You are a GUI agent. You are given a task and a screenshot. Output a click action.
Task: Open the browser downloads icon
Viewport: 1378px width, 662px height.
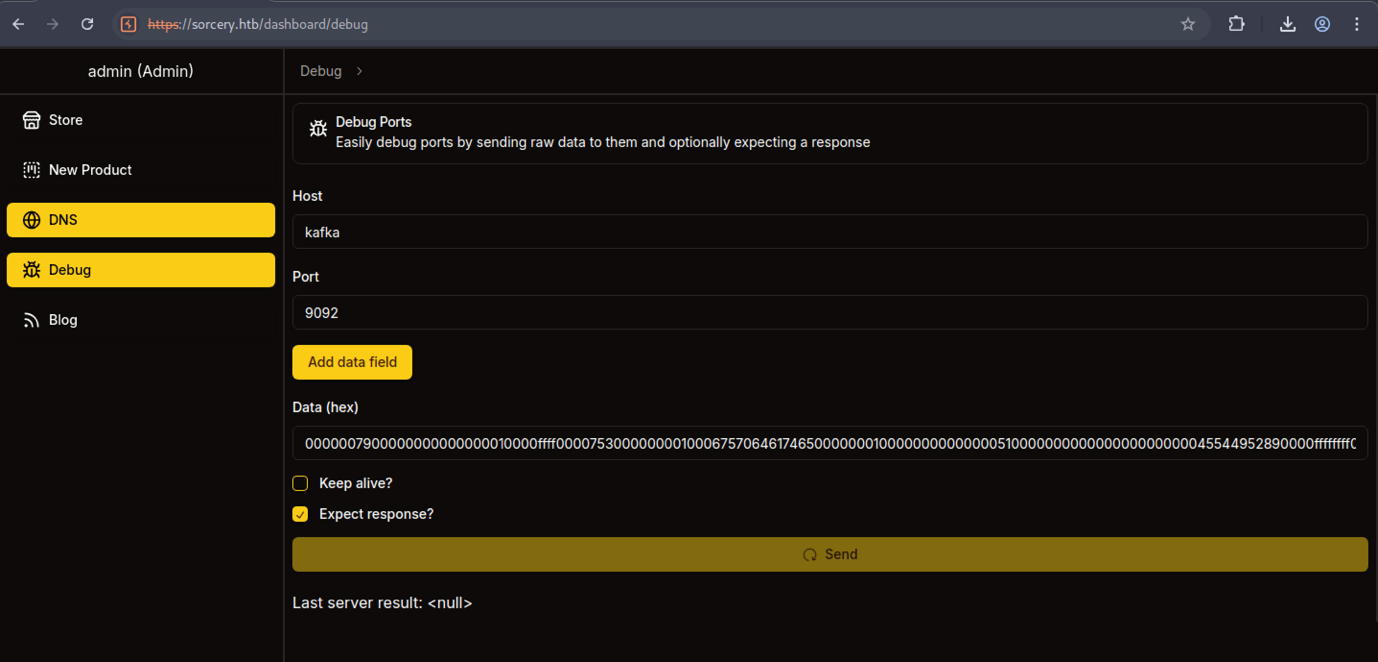[1288, 24]
